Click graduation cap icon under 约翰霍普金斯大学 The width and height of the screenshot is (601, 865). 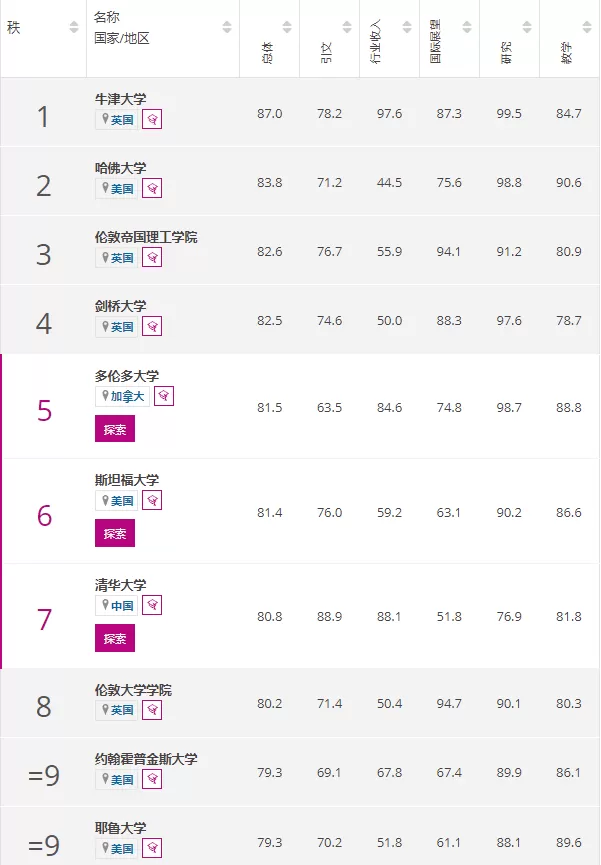click(x=152, y=779)
